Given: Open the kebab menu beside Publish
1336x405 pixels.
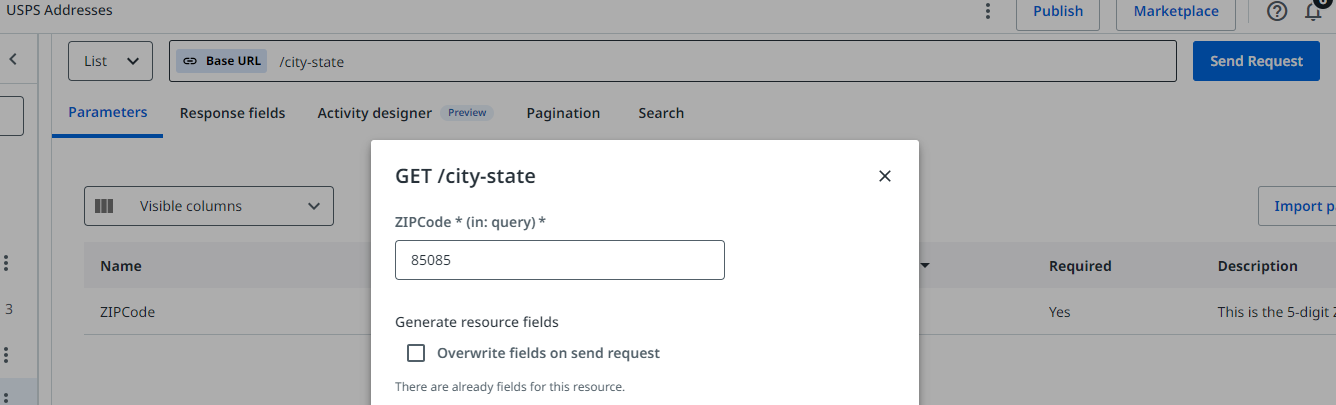Looking at the screenshot, I should pos(988,11).
